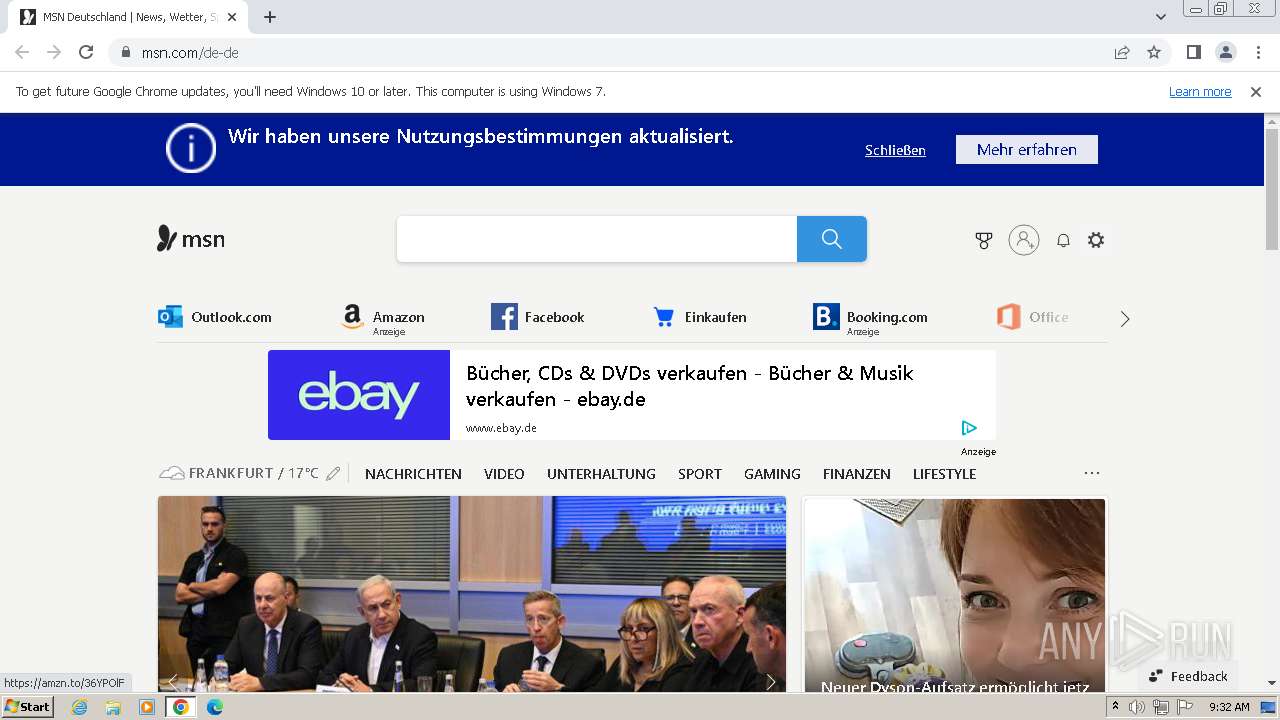
Task: Open tab search dropdown chevron
Action: 1161,17
